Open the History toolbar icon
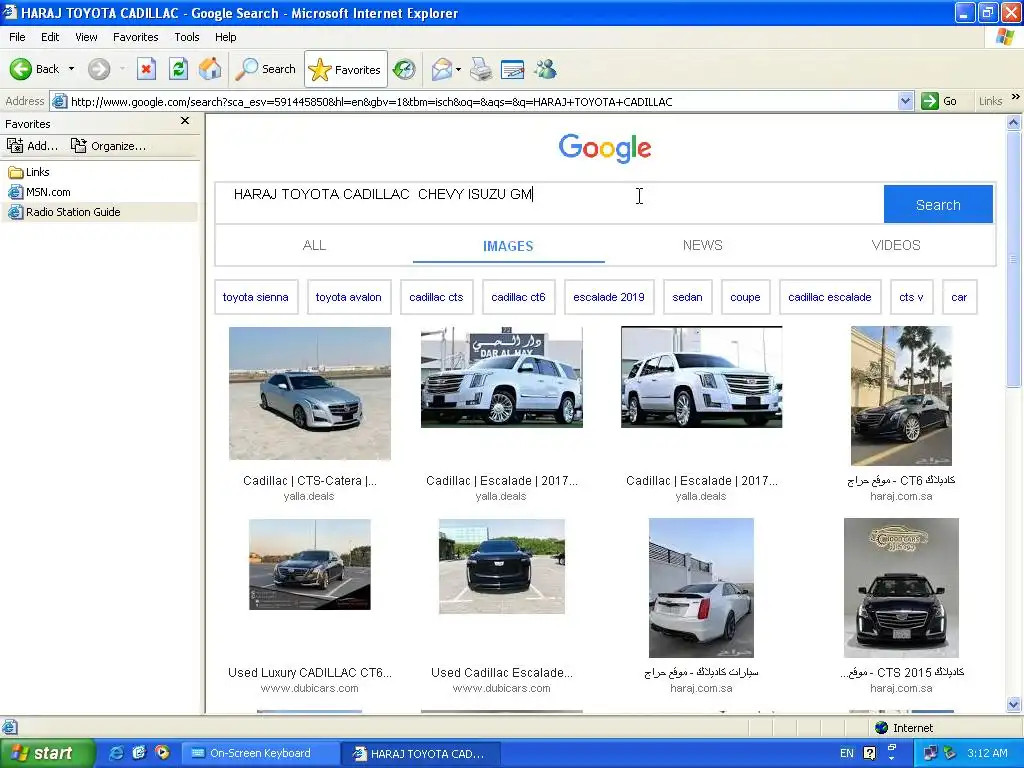The width and height of the screenshot is (1024, 768). pos(404,69)
